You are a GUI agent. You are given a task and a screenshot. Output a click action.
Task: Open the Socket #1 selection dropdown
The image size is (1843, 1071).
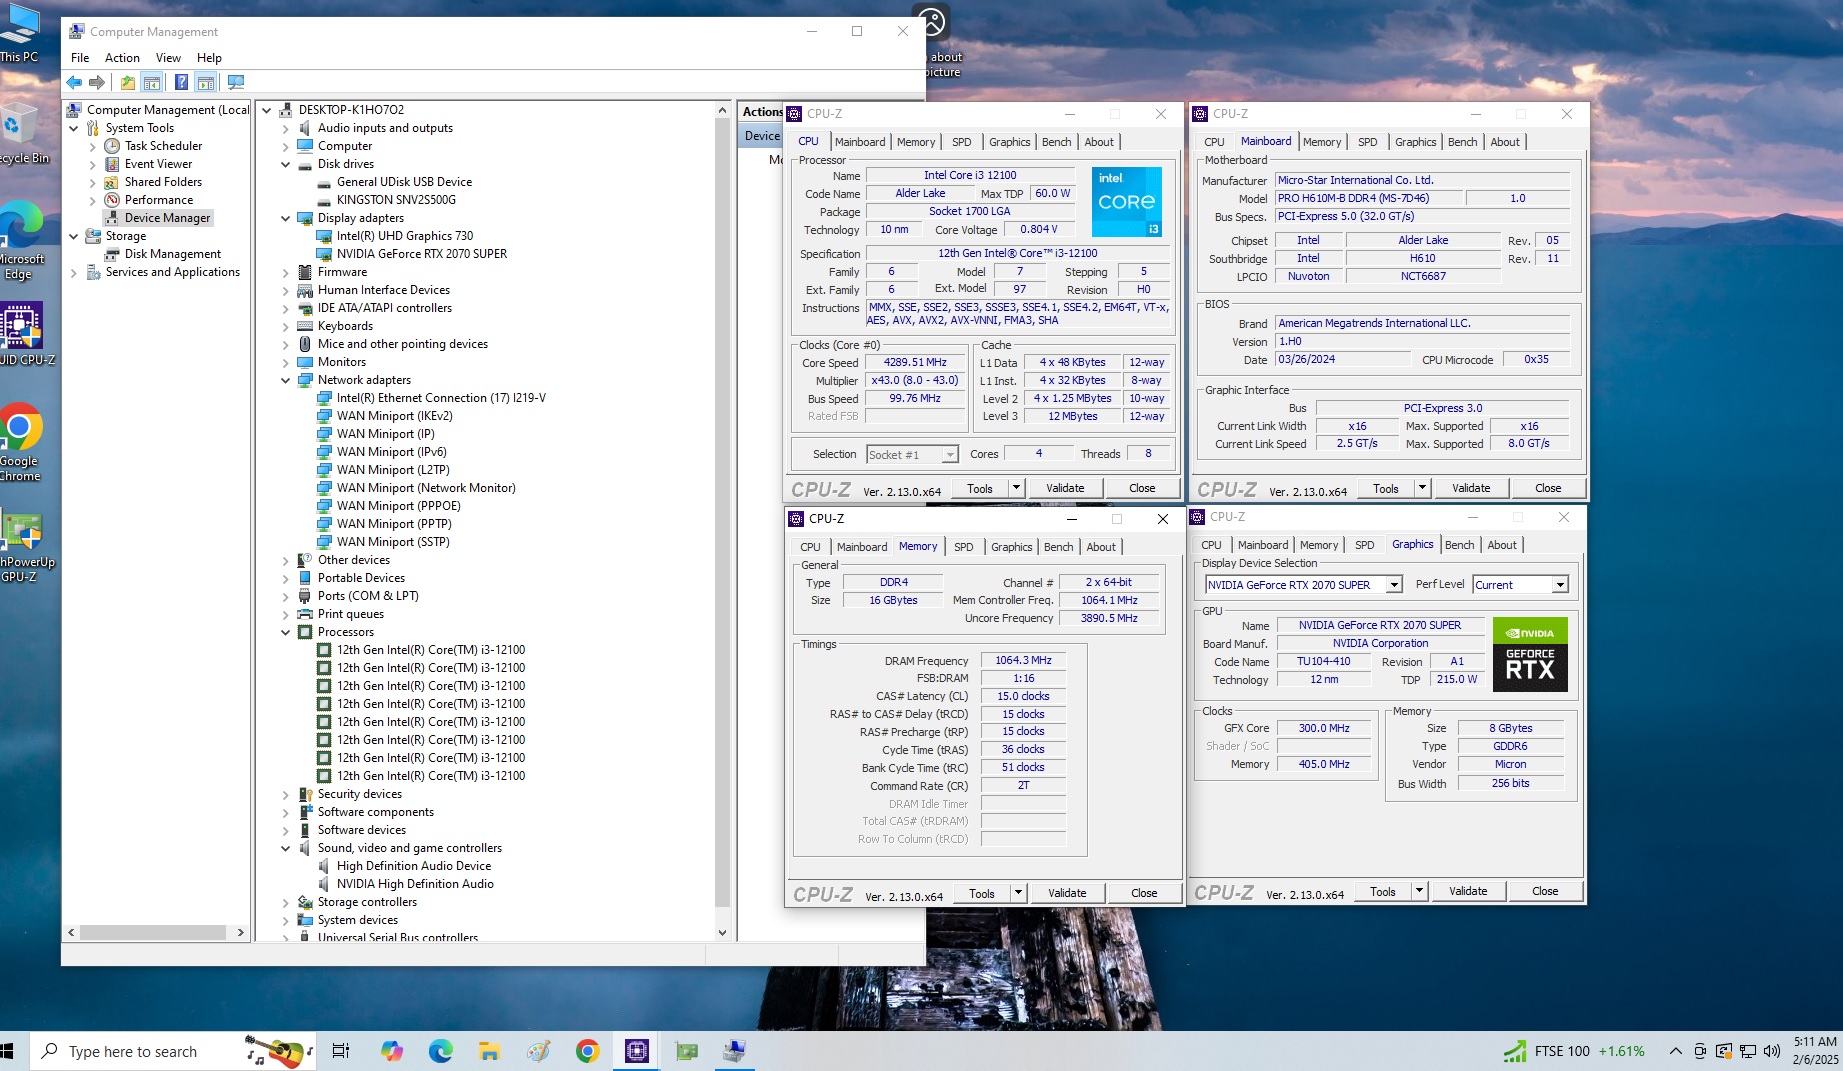[x=949, y=455]
